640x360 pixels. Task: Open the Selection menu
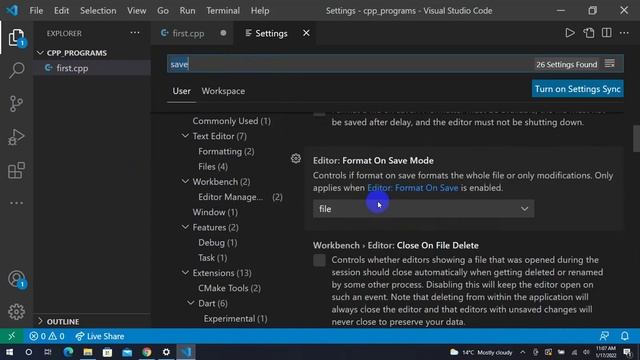(98, 11)
